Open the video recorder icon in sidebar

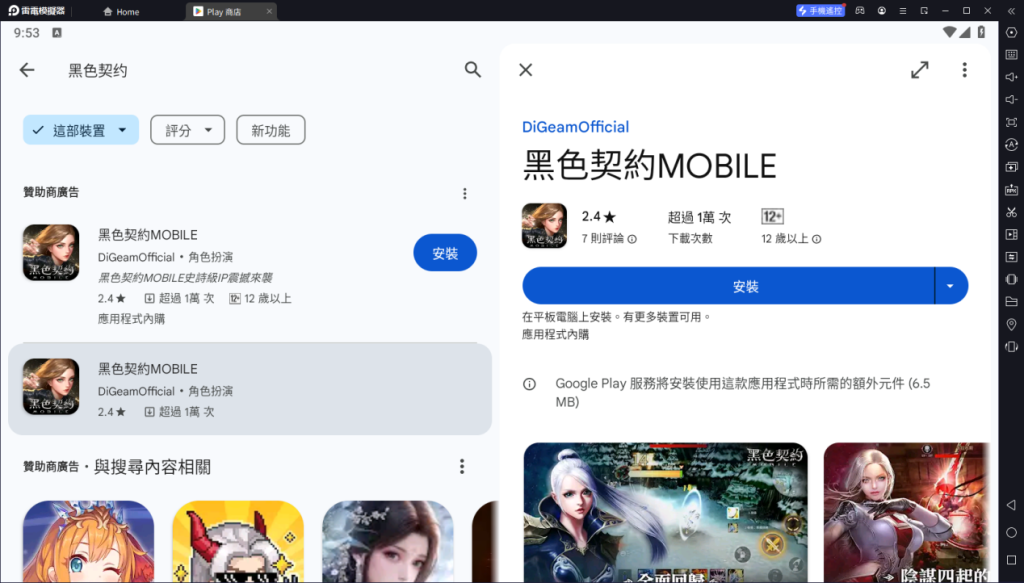(x=1012, y=234)
